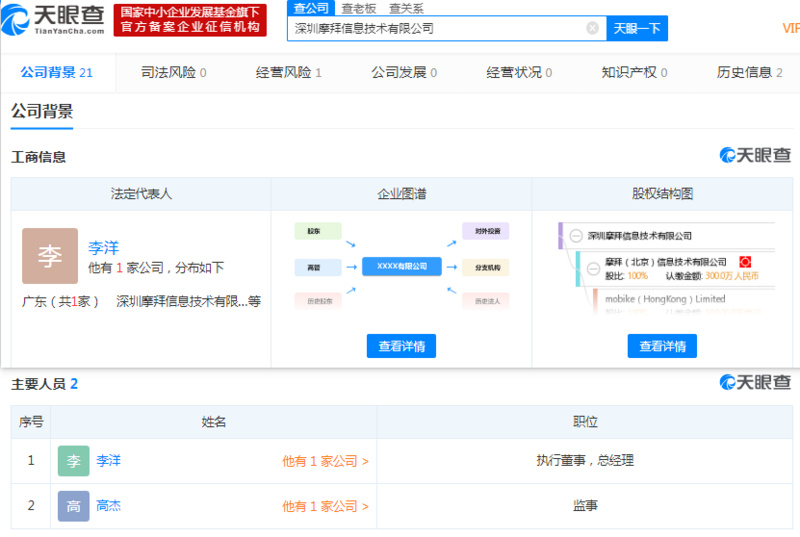Screen dimensions: 800x537
Task: Click the 高管 node in enterprise graph
Action: [x=318, y=267]
